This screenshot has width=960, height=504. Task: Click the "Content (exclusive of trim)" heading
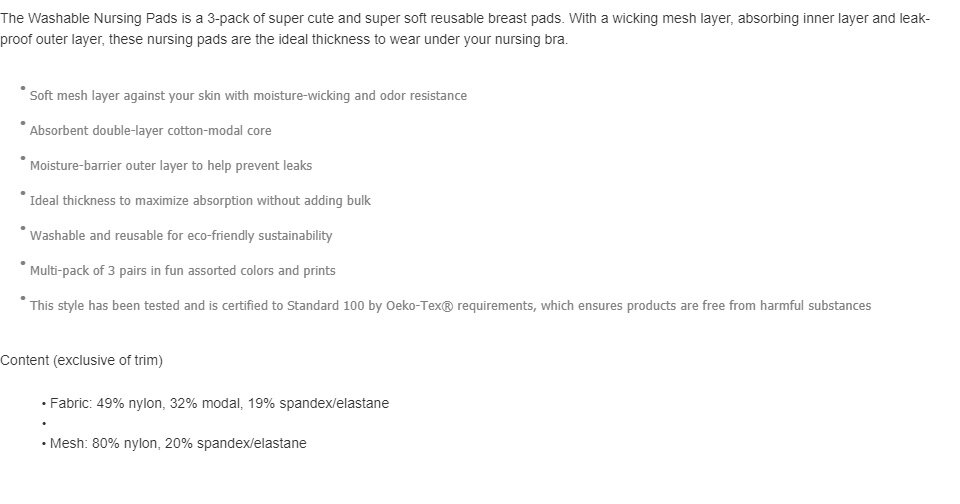point(81,360)
